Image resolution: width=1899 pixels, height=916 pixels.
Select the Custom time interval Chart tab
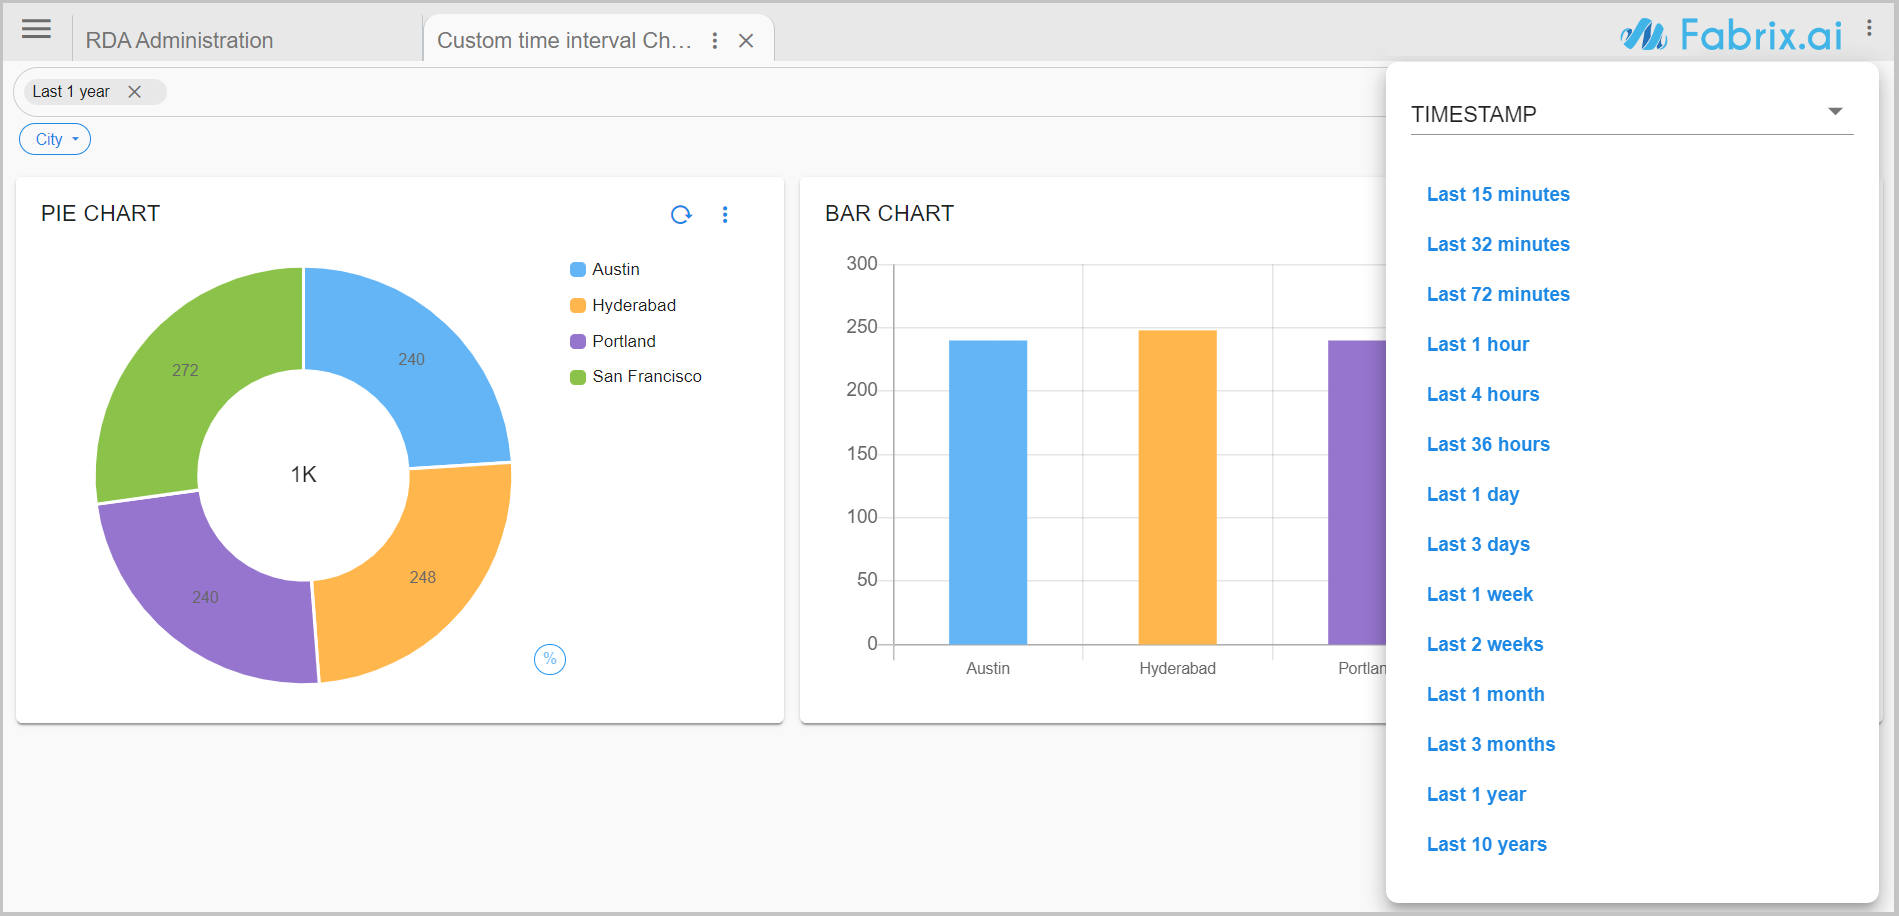coord(565,40)
